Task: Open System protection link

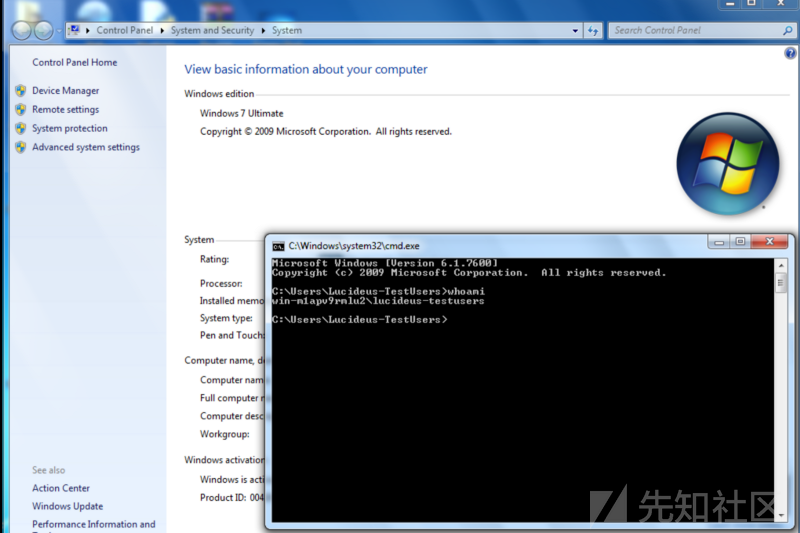Action: pyautogui.click(x=70, y=129)
